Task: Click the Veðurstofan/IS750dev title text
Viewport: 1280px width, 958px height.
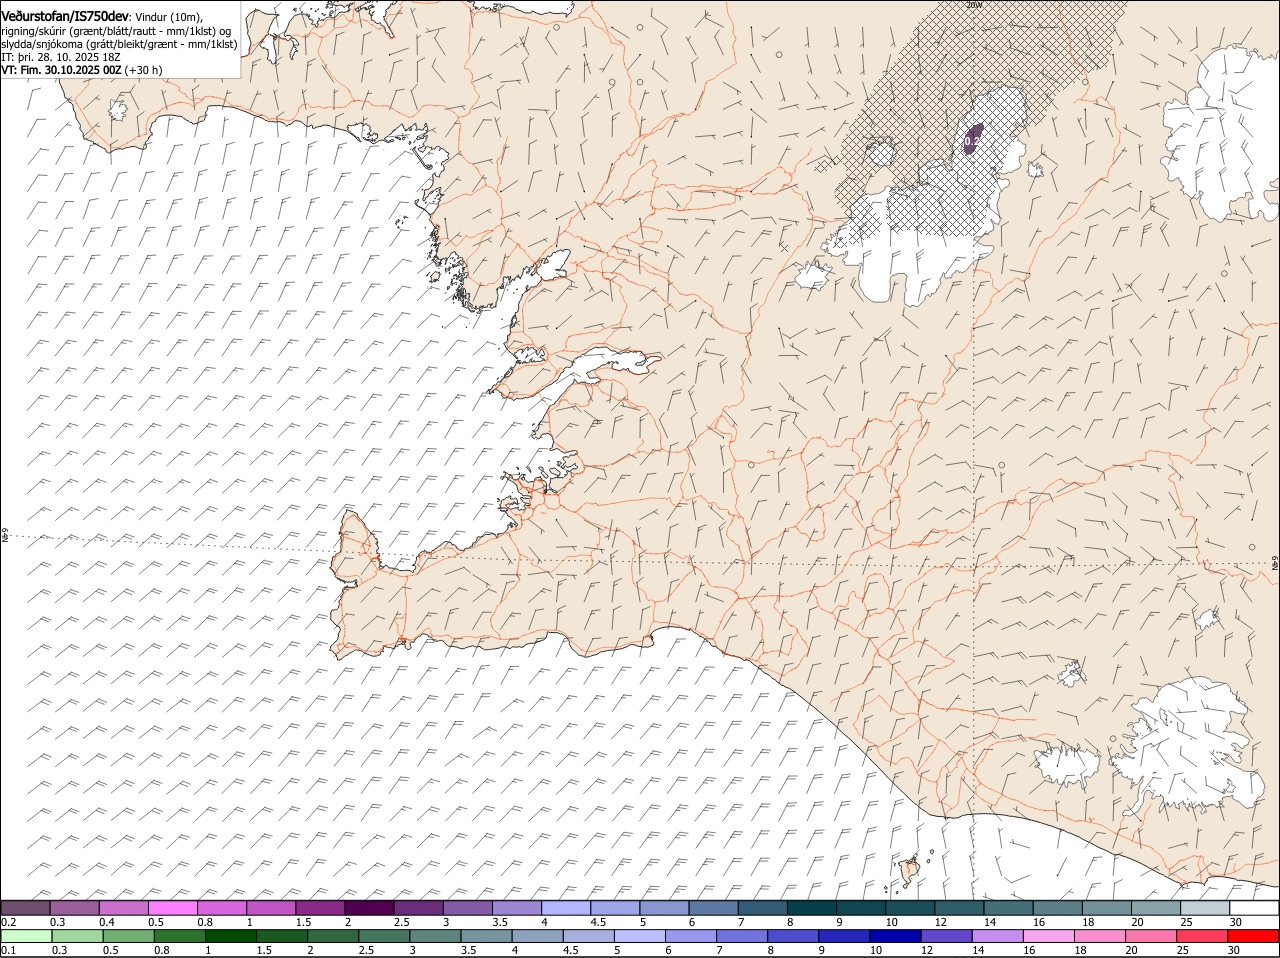Action: coord(65,16)
